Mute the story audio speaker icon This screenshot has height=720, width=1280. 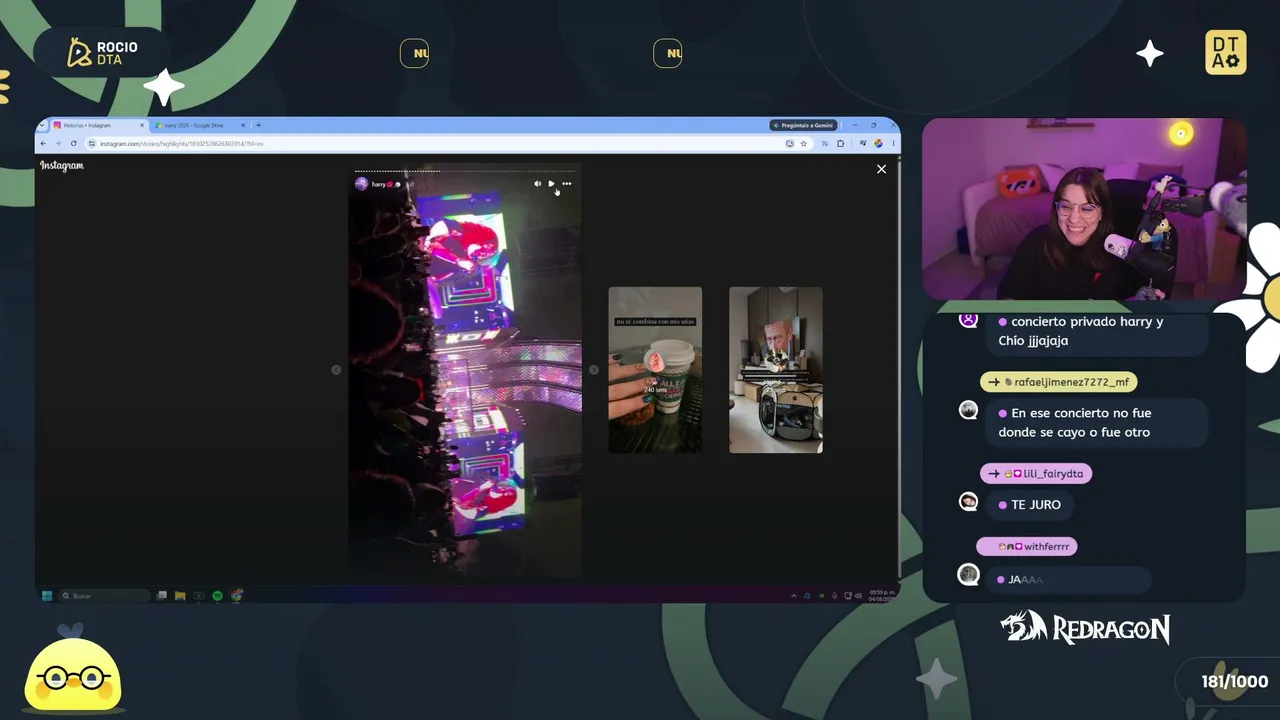point(537,184)
